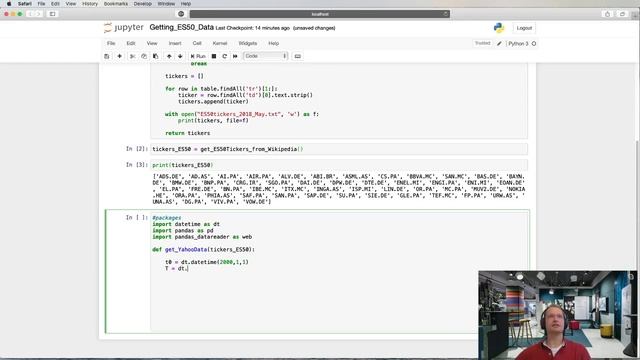Image resolution: width=640 pixels, height=360 pixels.
Task: Click the pencil edit-mode icon
Action: (x=499, y=43)
